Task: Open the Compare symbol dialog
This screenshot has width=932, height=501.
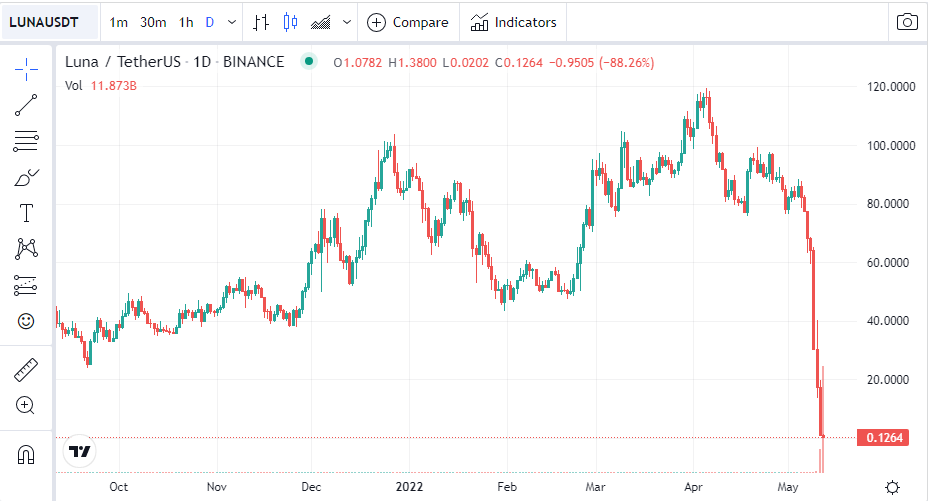Action: click(408, 23)
